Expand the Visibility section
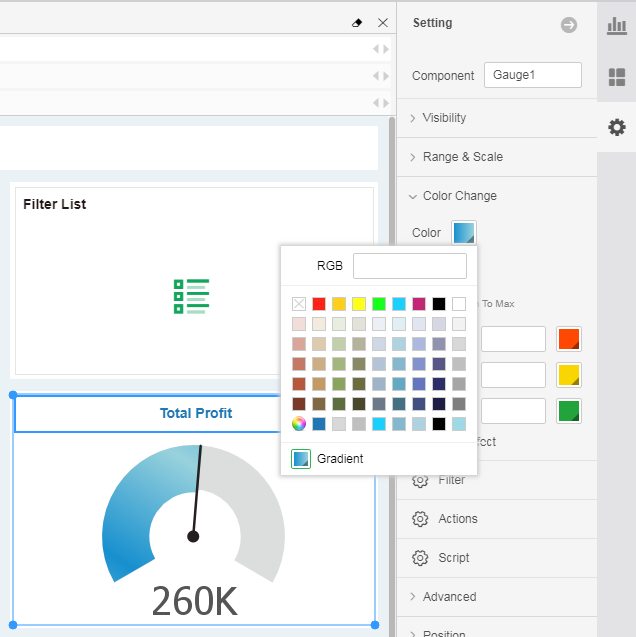Screen dimensions: 636x637 click(444, 118)
